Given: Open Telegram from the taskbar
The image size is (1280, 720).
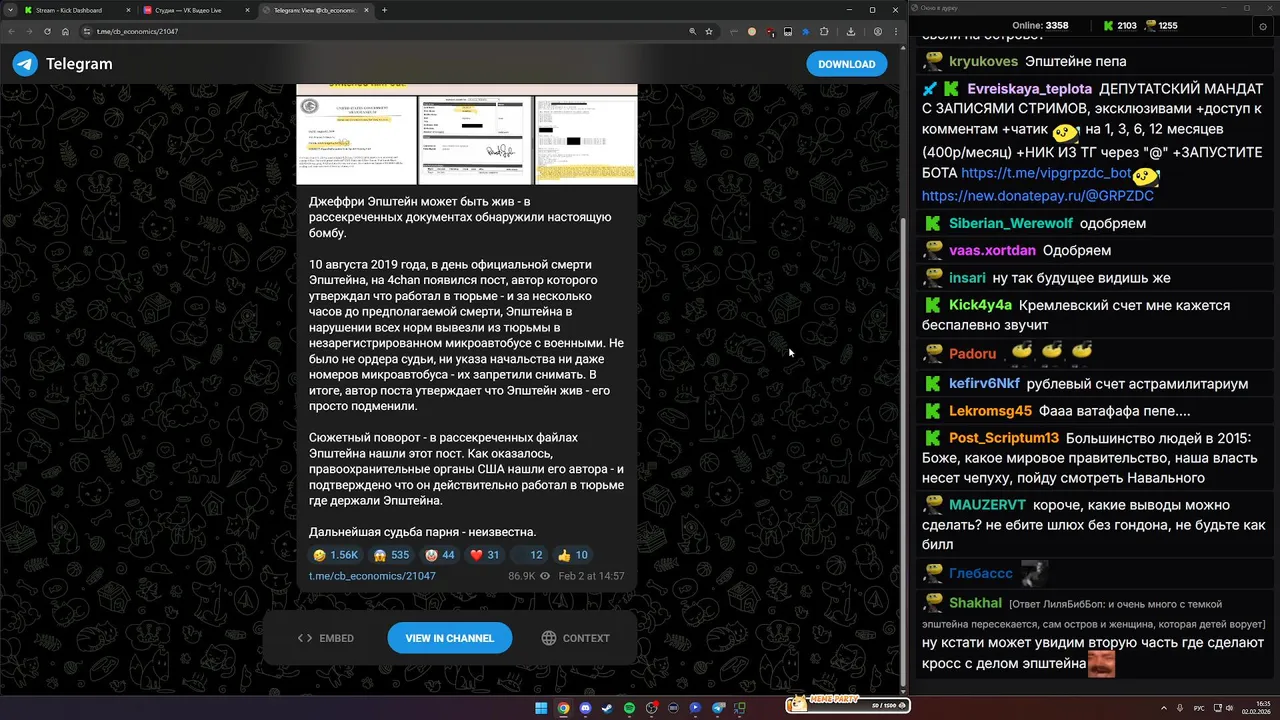Looking at the screenshot, I should [718, 707].
